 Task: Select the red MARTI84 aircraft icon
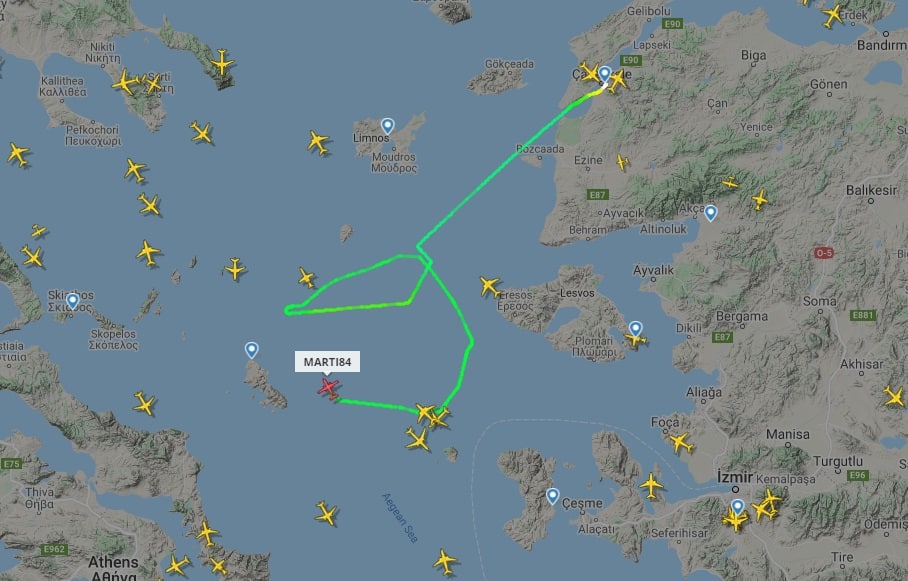[328, 388]
